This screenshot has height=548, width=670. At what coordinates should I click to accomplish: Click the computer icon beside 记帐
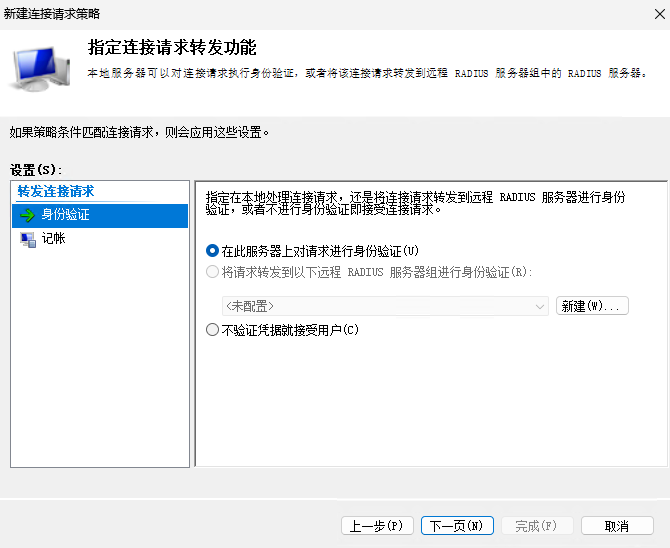[28, 239]
